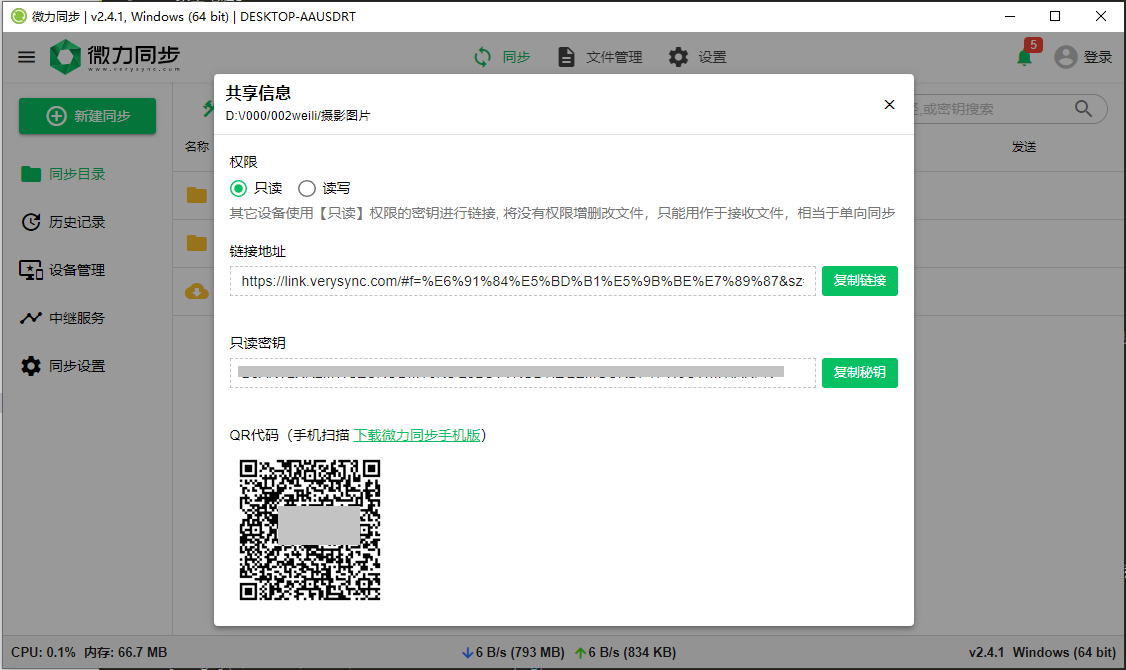Image resolution: width=1126 pixels, height=670 pixels.
Task: Click the 只读密钥 key field
Action: click(523, 373)
